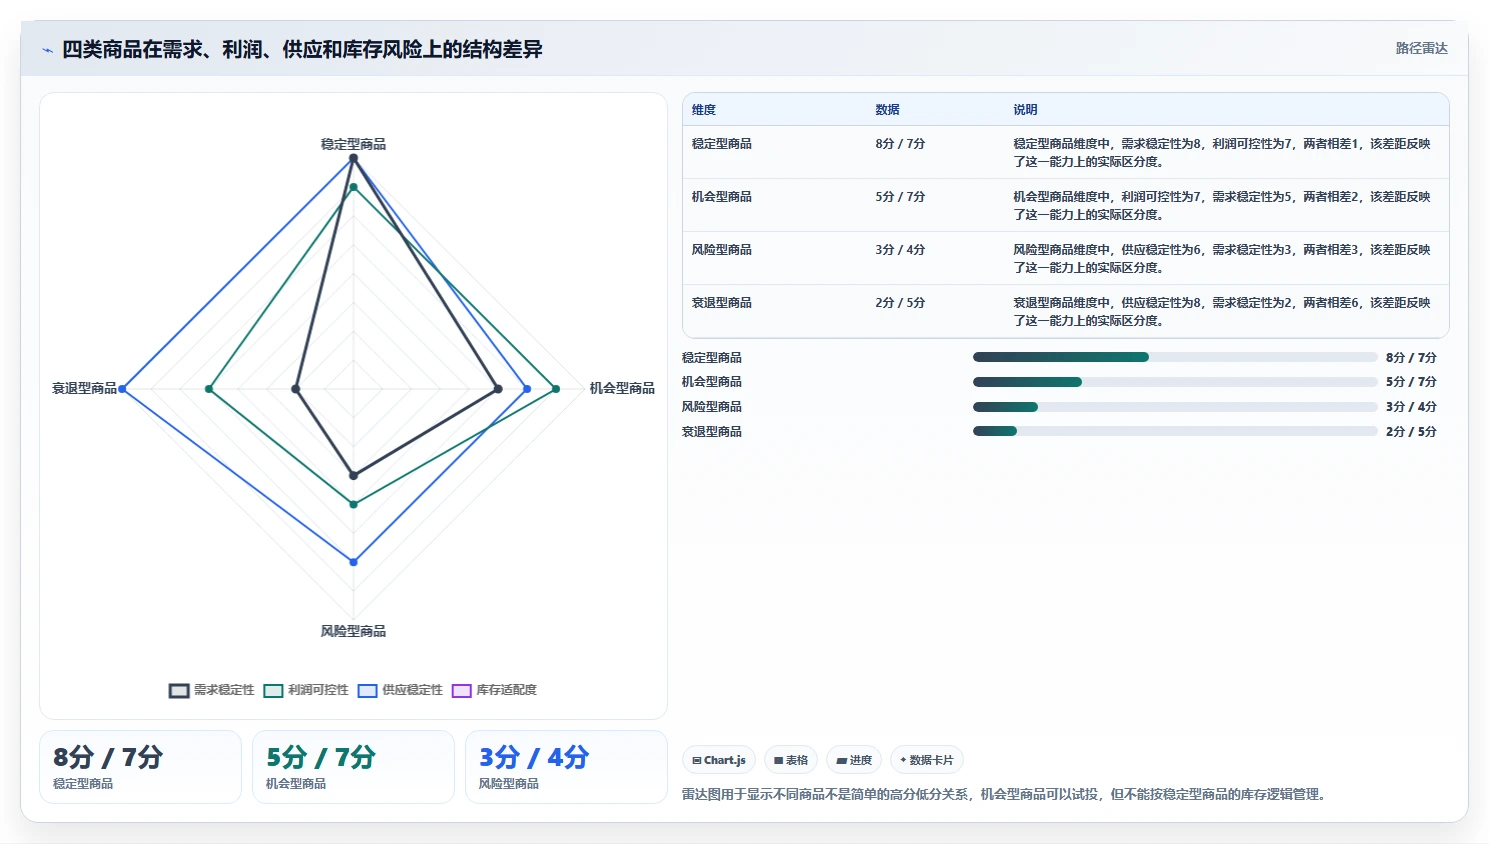Click the footer note about 雷达图

click(x=1006, y=795)
